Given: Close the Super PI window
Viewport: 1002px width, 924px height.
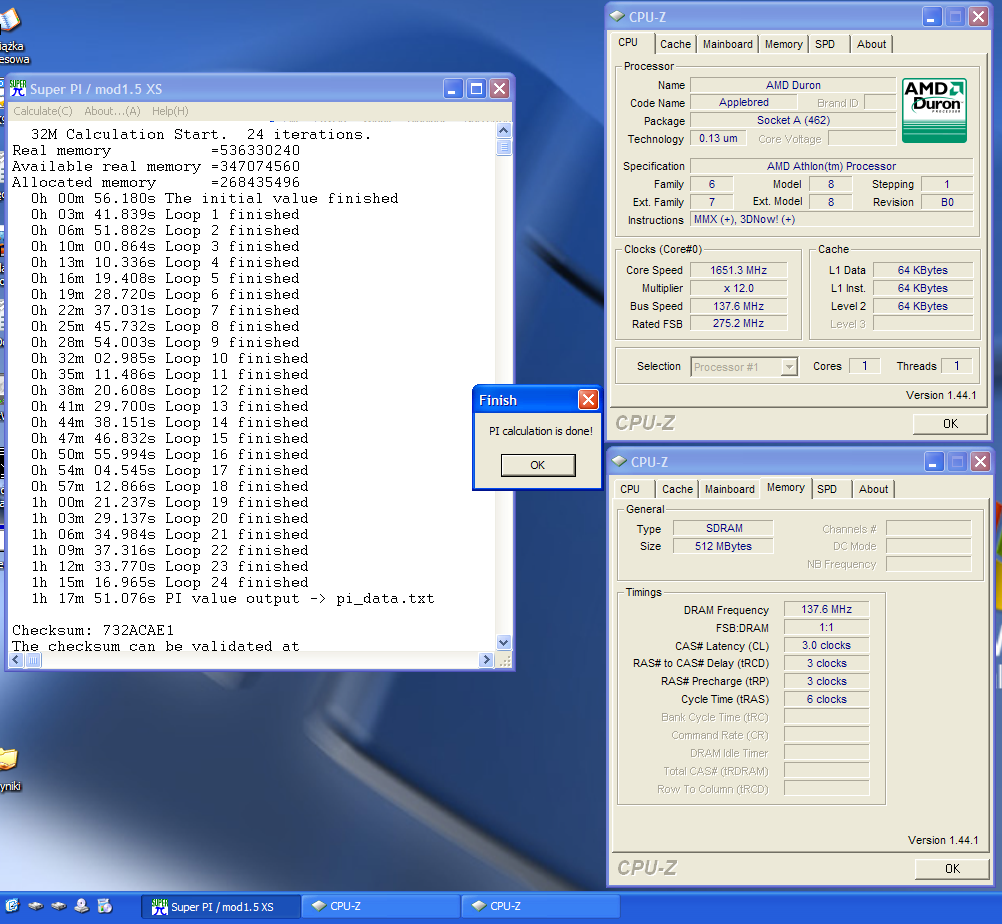Looking at the screenshot, I should 500,89.
